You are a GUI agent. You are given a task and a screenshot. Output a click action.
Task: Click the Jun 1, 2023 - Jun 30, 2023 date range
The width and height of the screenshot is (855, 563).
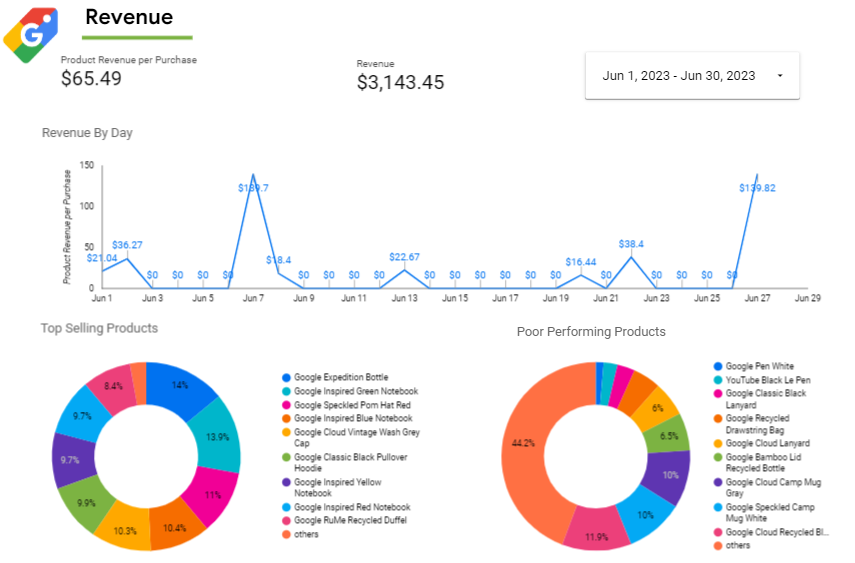[x=678, y=76]
